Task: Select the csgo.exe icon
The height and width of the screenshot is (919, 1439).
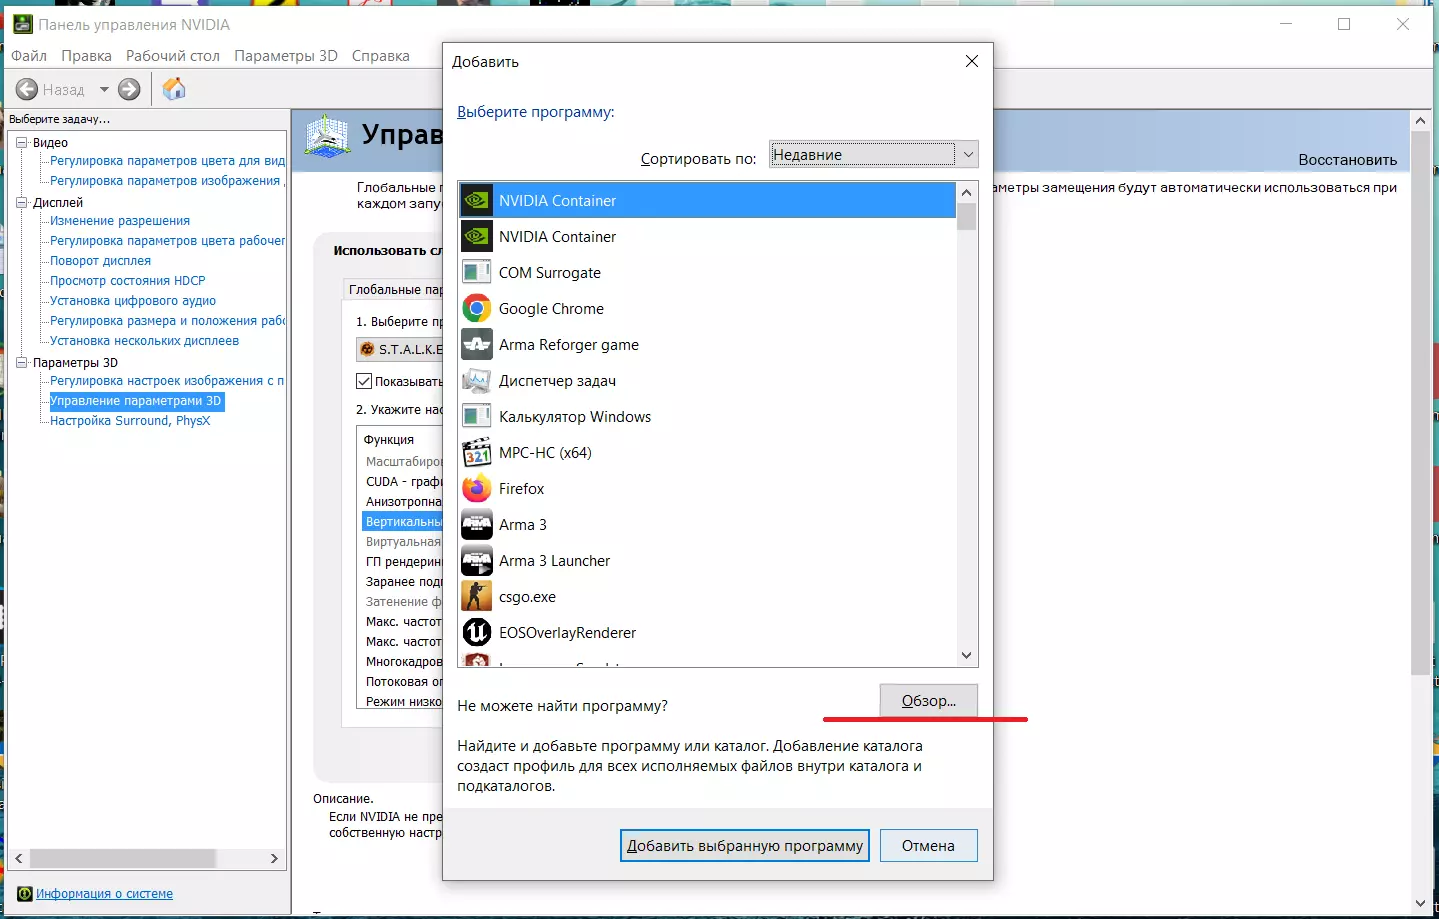Action: (477, 597)
